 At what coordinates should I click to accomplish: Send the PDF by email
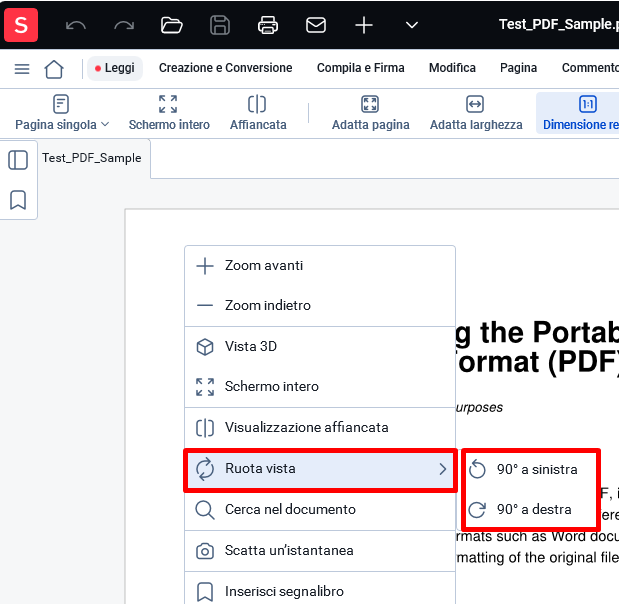pyautogui.click(x=316, y=25)
